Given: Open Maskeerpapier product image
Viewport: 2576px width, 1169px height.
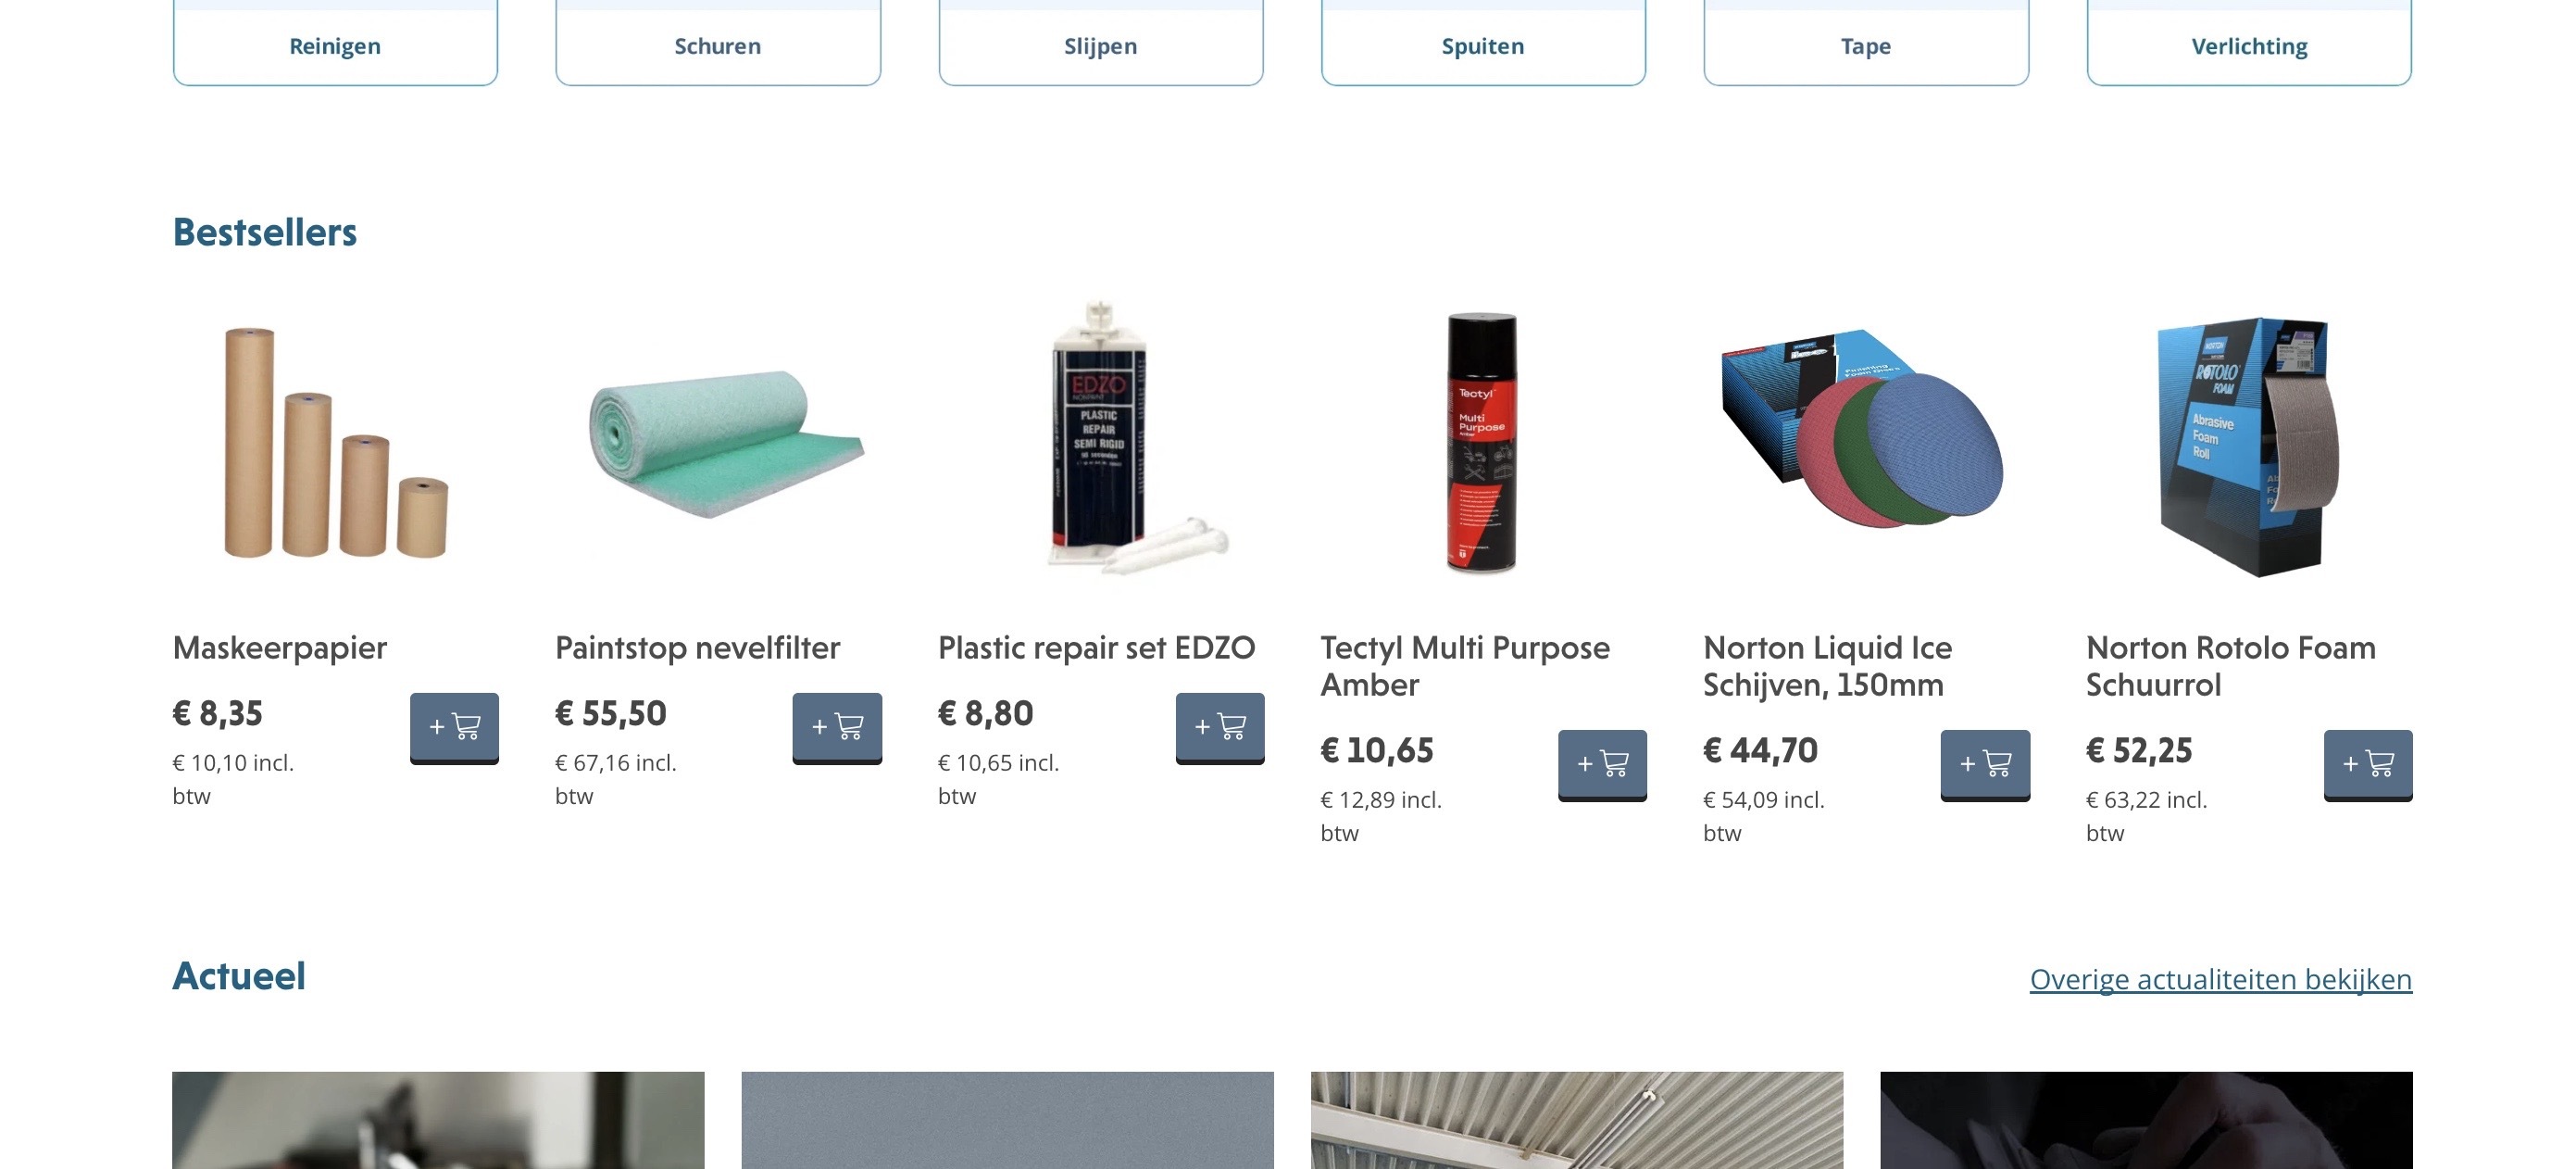Looking at the screenshot, I should click(335, 441).
